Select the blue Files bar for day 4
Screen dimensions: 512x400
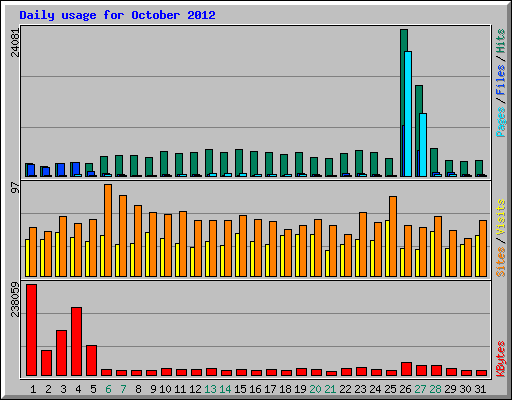click(76, 168)
